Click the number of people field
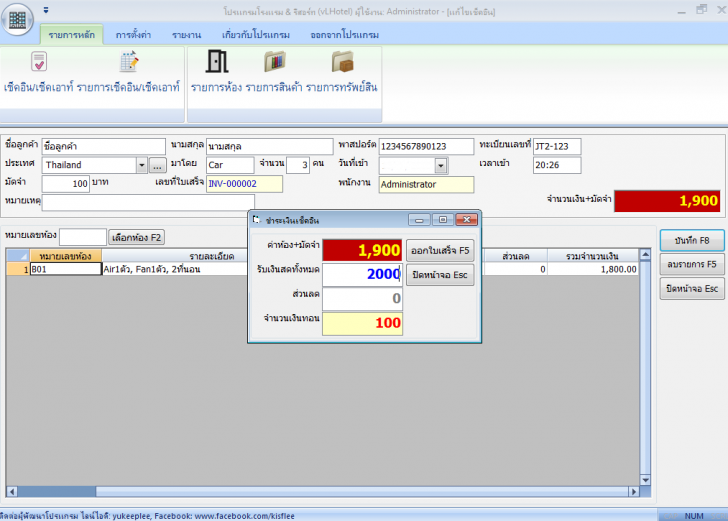Viewport: 728px width, 521px height. tap(298, 165)
